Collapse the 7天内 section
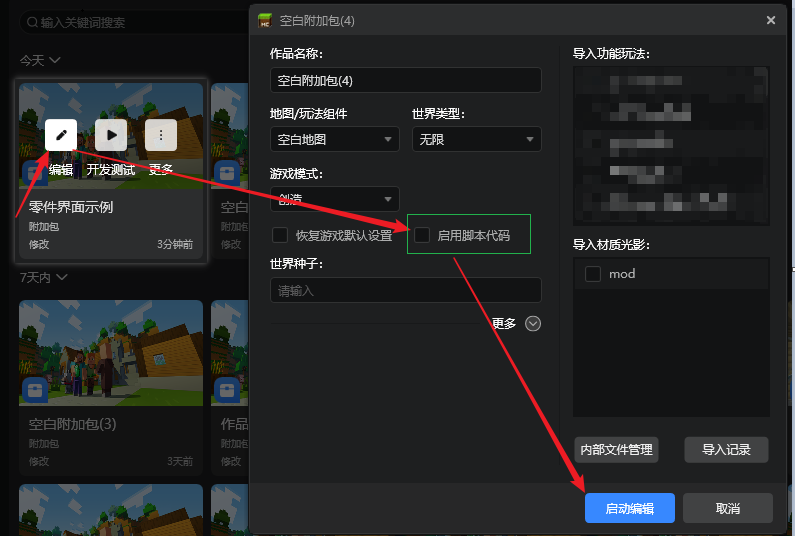 click(62, 277)
